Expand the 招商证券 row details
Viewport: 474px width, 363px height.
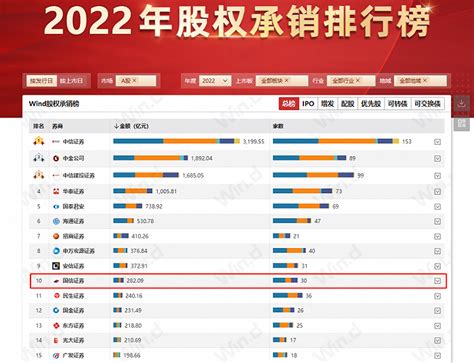437,236
